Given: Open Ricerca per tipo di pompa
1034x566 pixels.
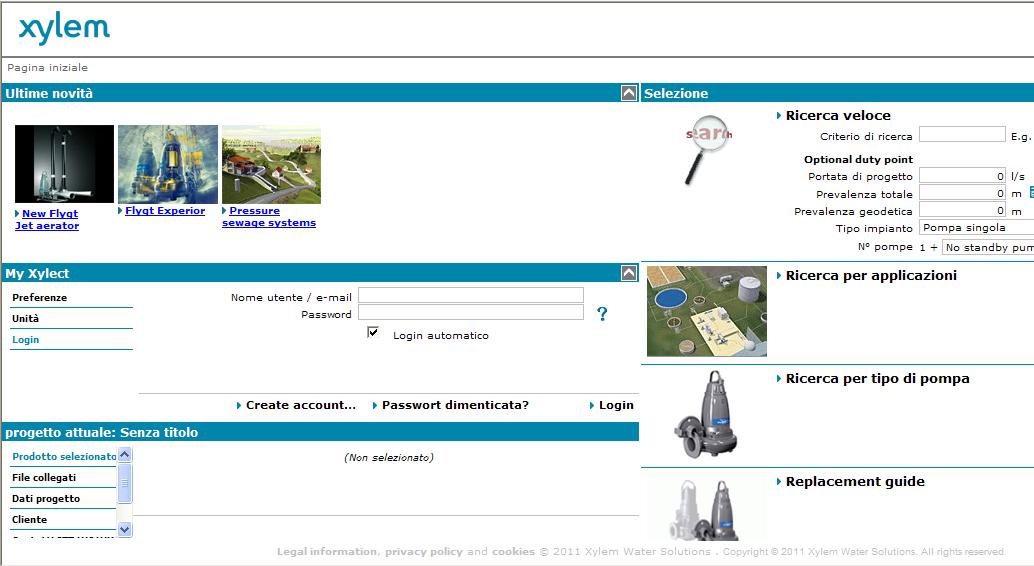Looking at the screenshot, I should click(877, 379).
